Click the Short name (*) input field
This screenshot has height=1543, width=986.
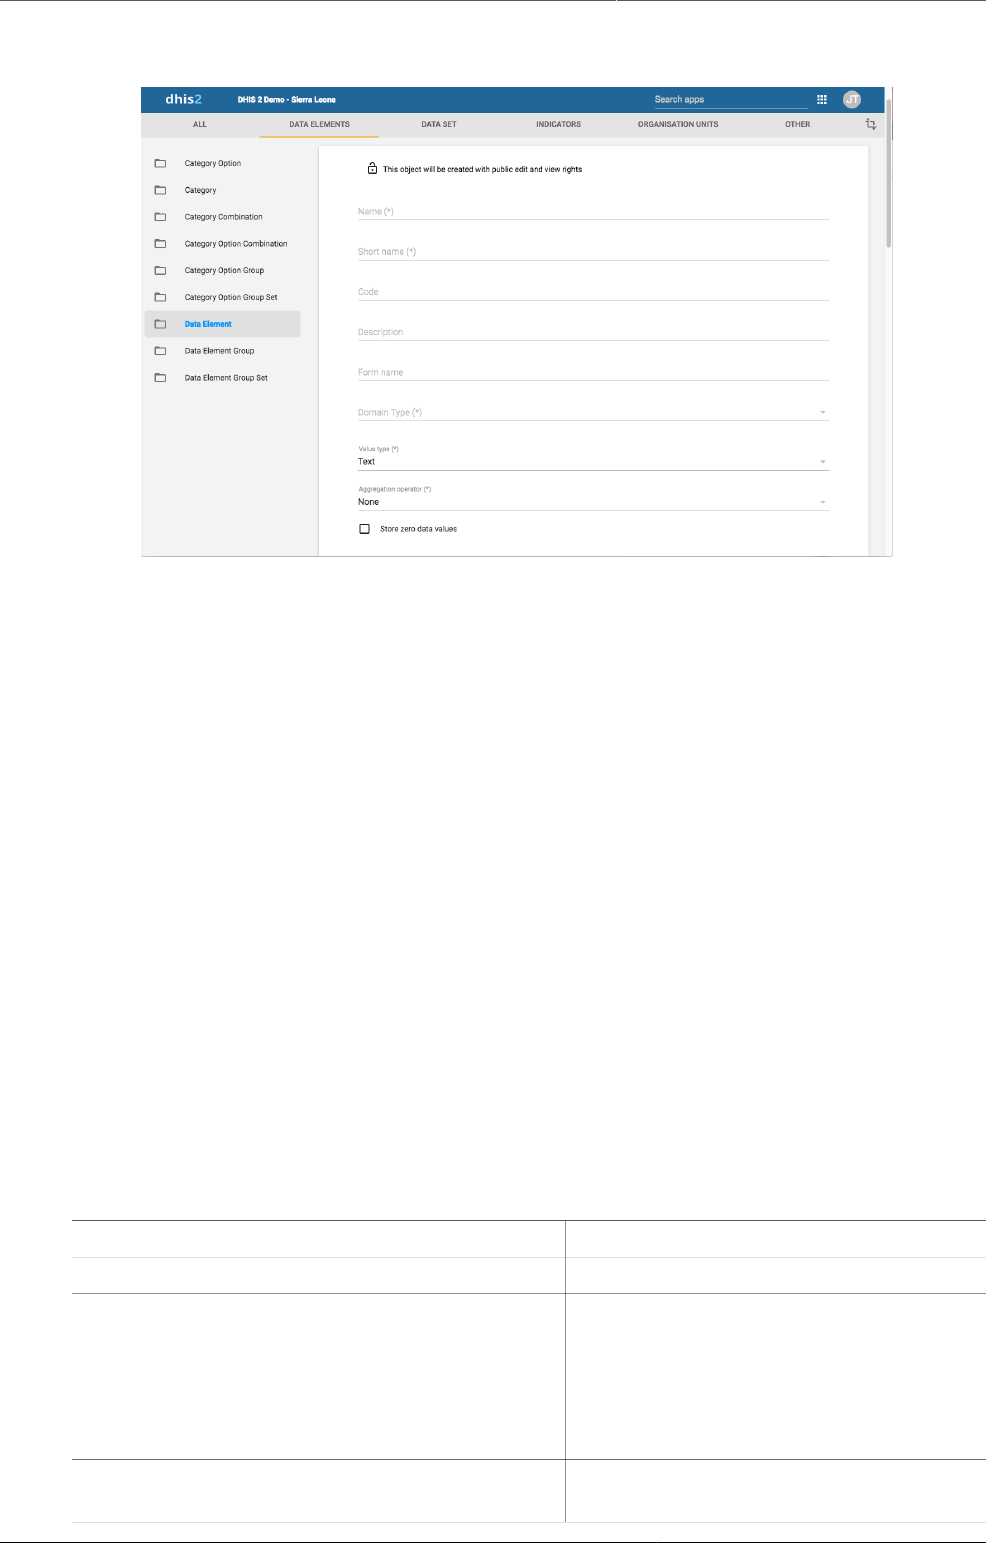point(593,251)
